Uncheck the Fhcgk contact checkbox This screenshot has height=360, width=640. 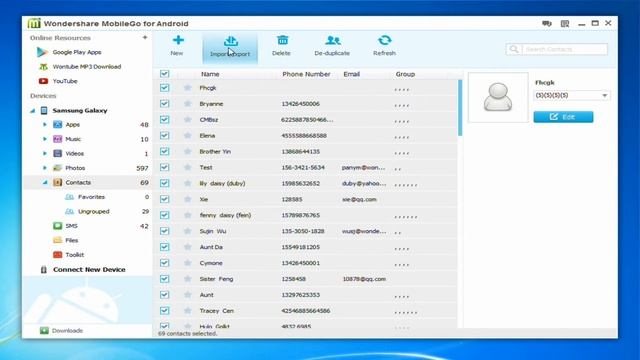coord(164,88)
